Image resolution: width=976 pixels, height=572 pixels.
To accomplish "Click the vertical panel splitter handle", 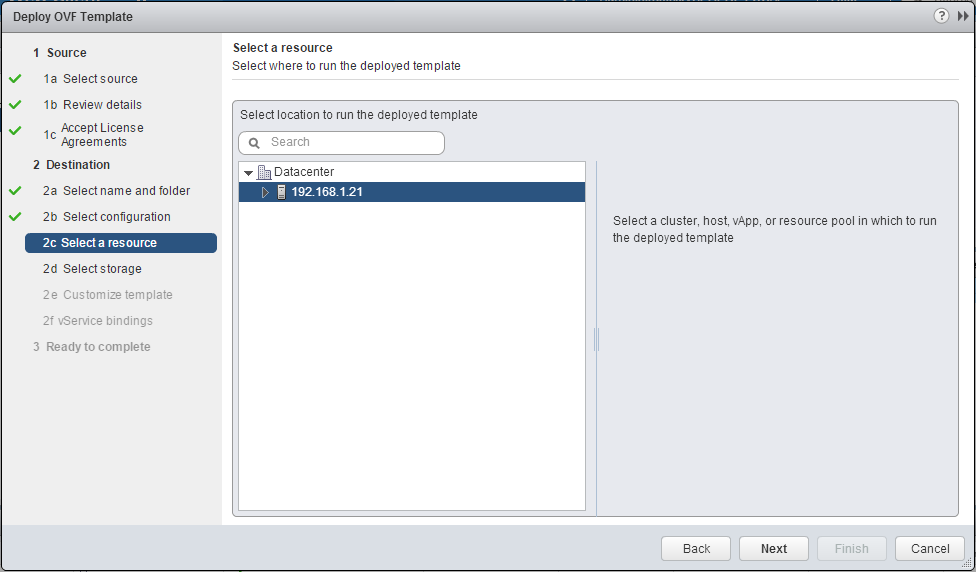I will tap(596, 340).
